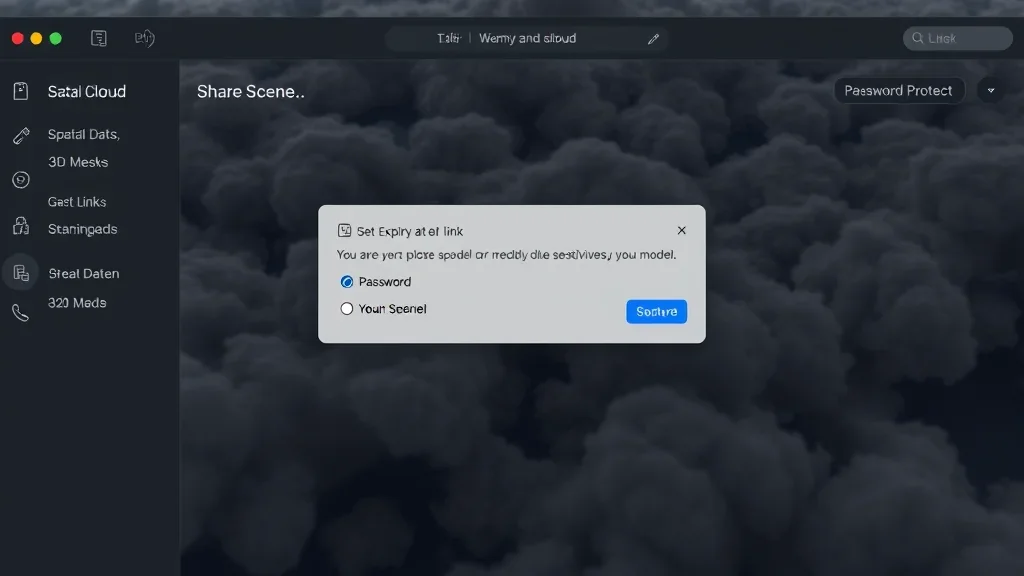The image size is (1024, 576).
Task: Open Spatial Dats with the pen icon
Action: point(21,134)
